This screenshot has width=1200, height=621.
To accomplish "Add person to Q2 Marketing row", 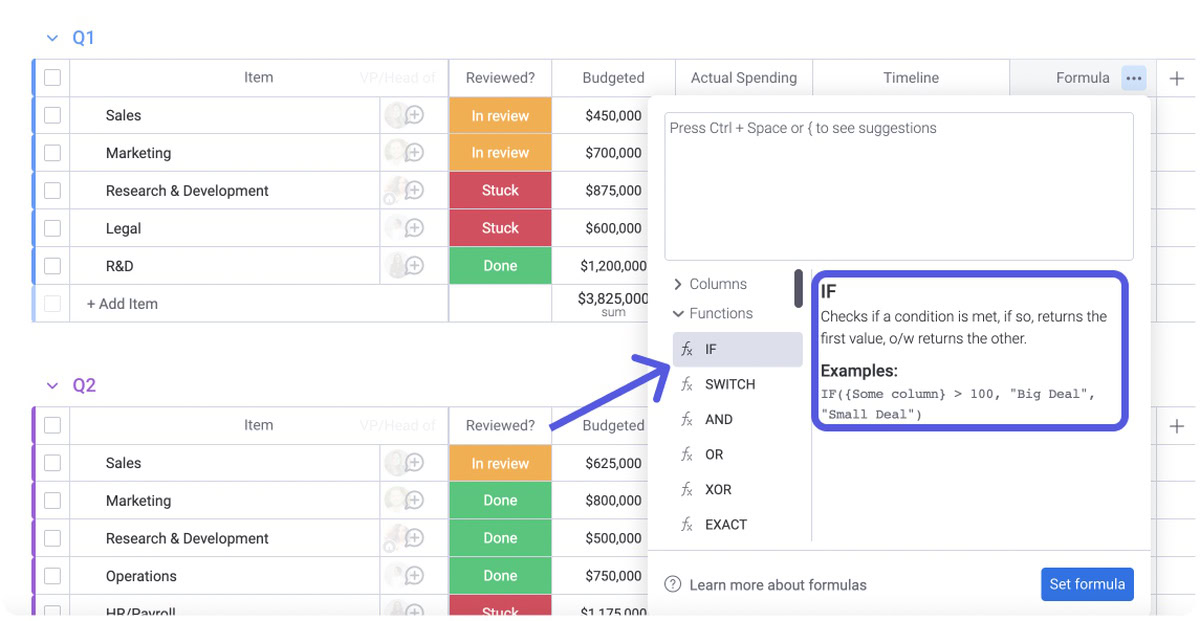I will tap(414, 501).
